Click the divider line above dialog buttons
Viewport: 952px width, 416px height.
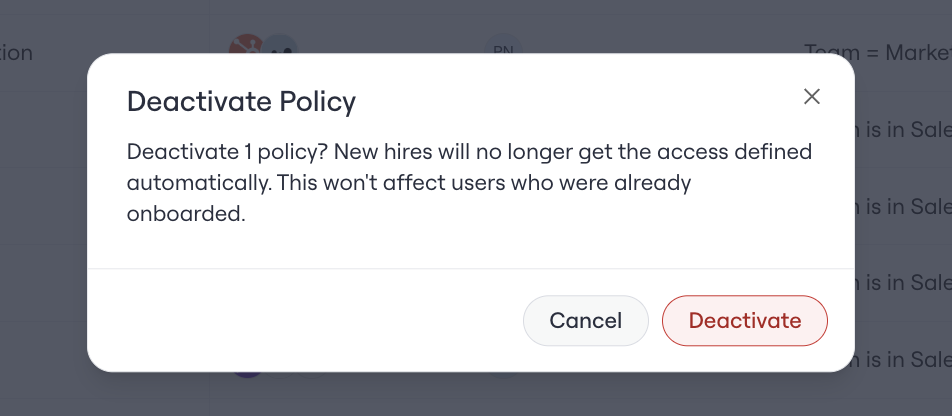[x=471, y=268]
